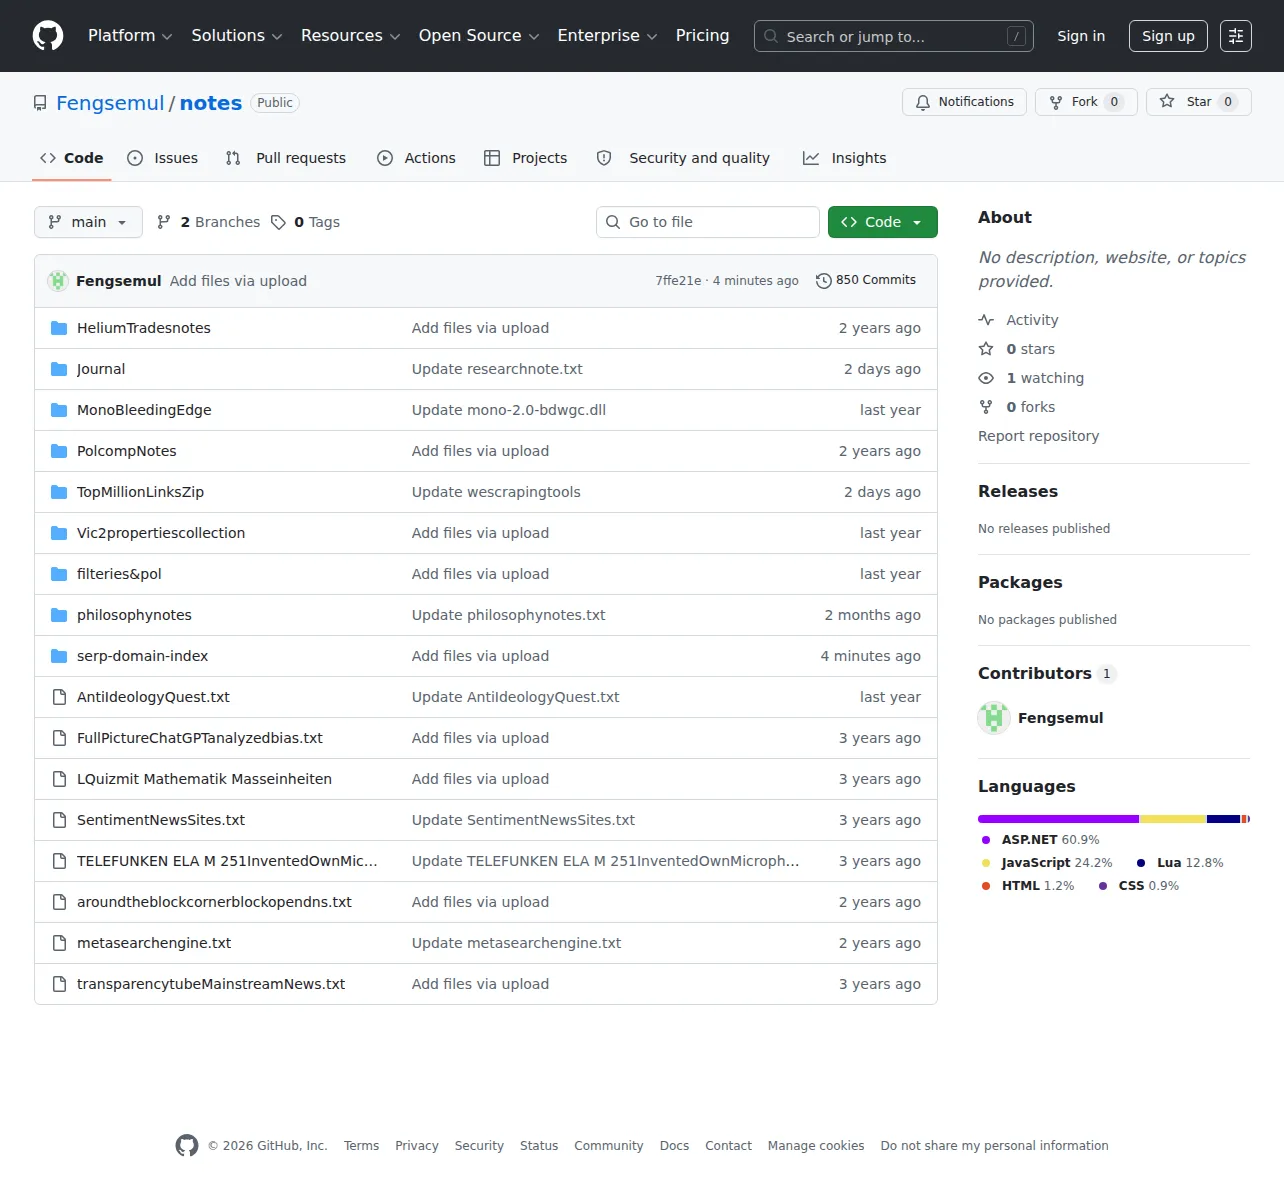Click the fork icon beside 0 forks
Image resolution: width=1284 pixels, height=1199 pixels.
pyautogui.click(x=986, y=407)
